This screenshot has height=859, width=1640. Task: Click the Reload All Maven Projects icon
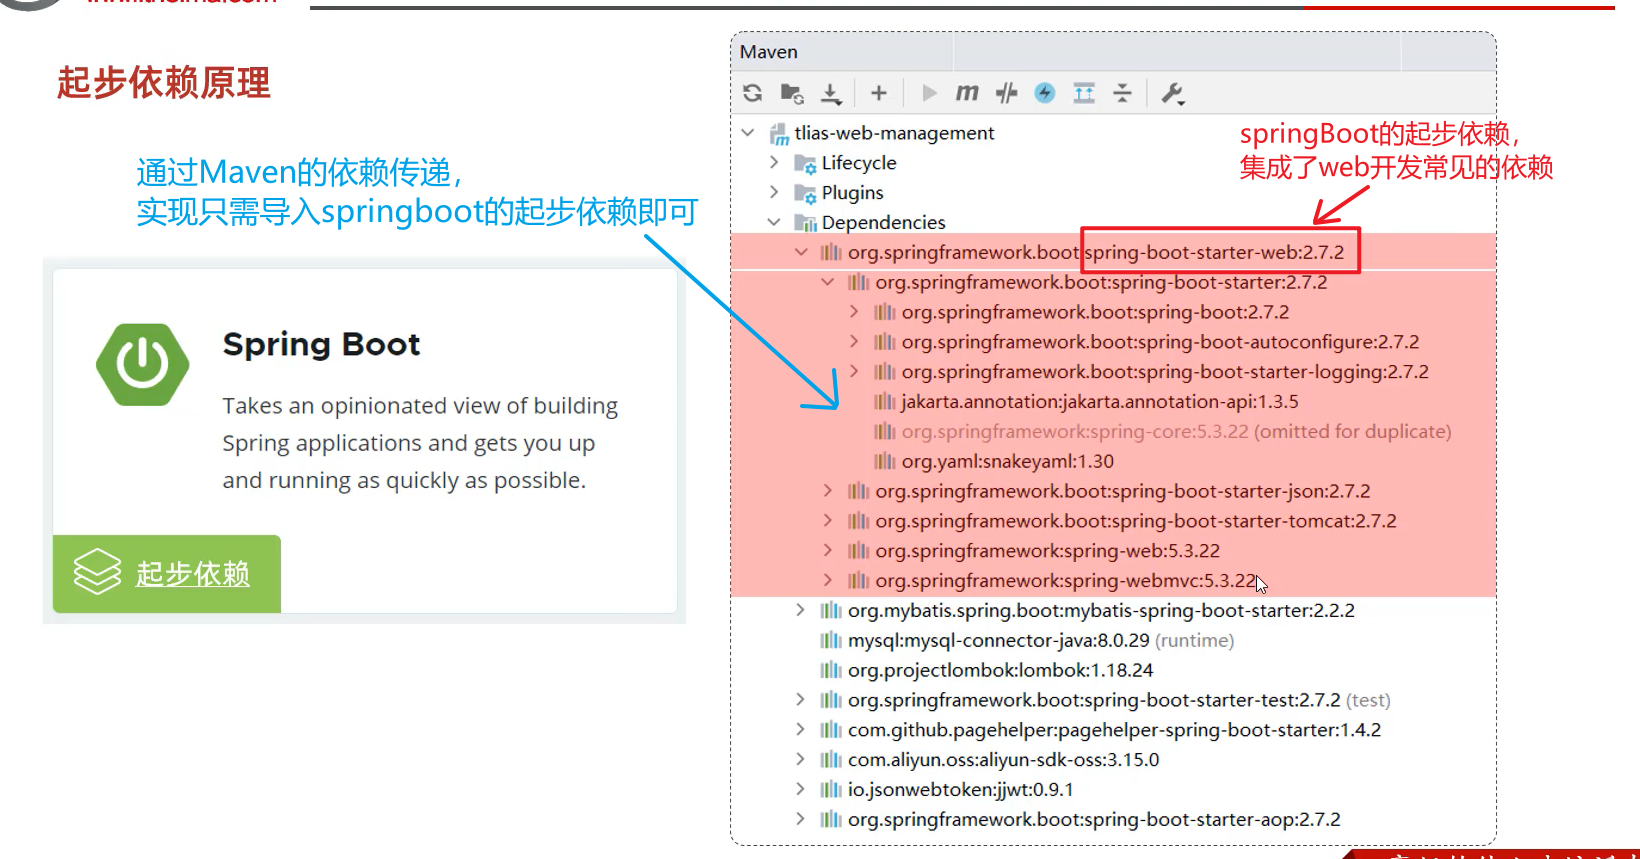tap(753, 93)
